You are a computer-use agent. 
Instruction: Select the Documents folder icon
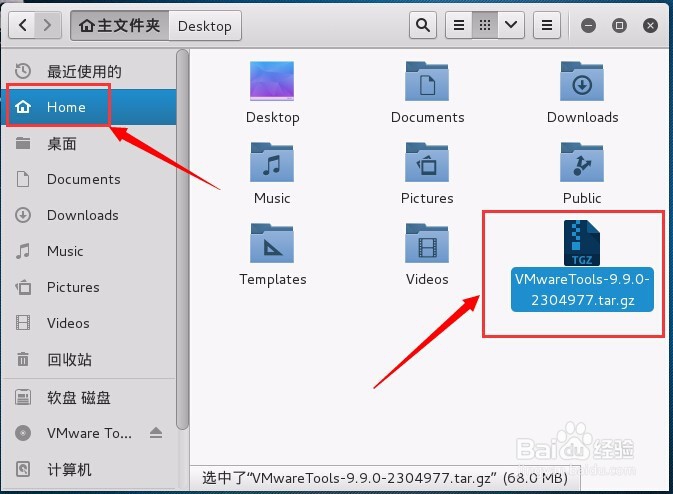click(x=427, y=81)
